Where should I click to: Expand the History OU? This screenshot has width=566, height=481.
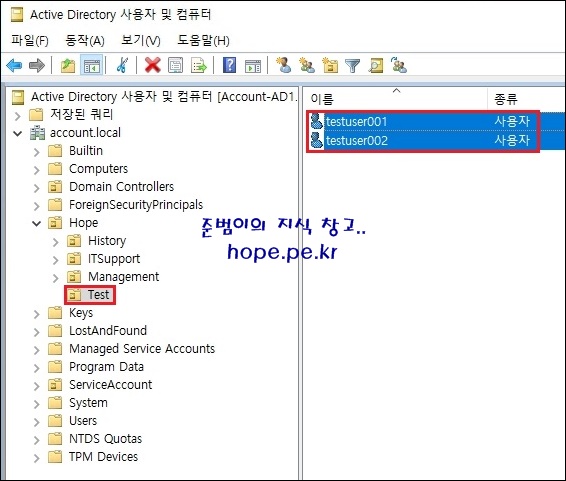click(x=55, y=242)
